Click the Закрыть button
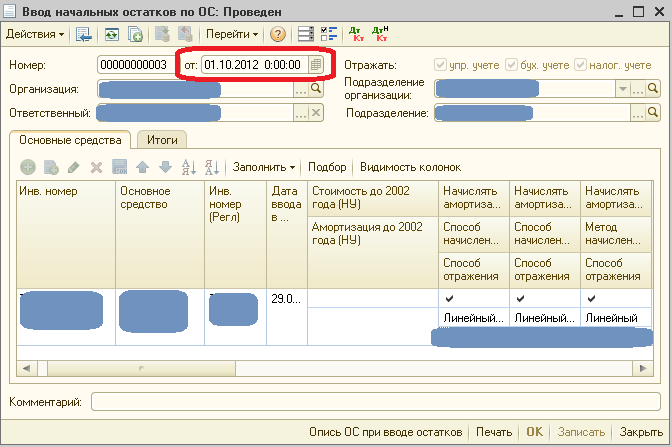This screenshot has width=672, height=447. [641, 432]
